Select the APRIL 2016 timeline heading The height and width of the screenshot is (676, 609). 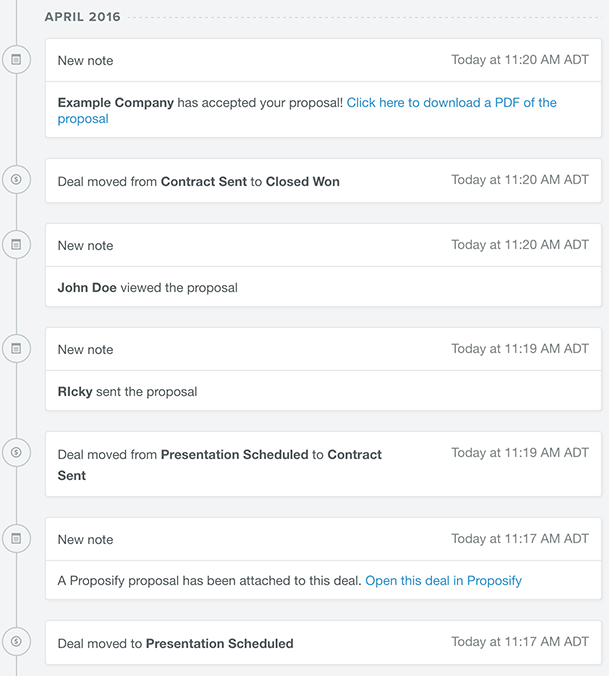click(x=83, y=17)
